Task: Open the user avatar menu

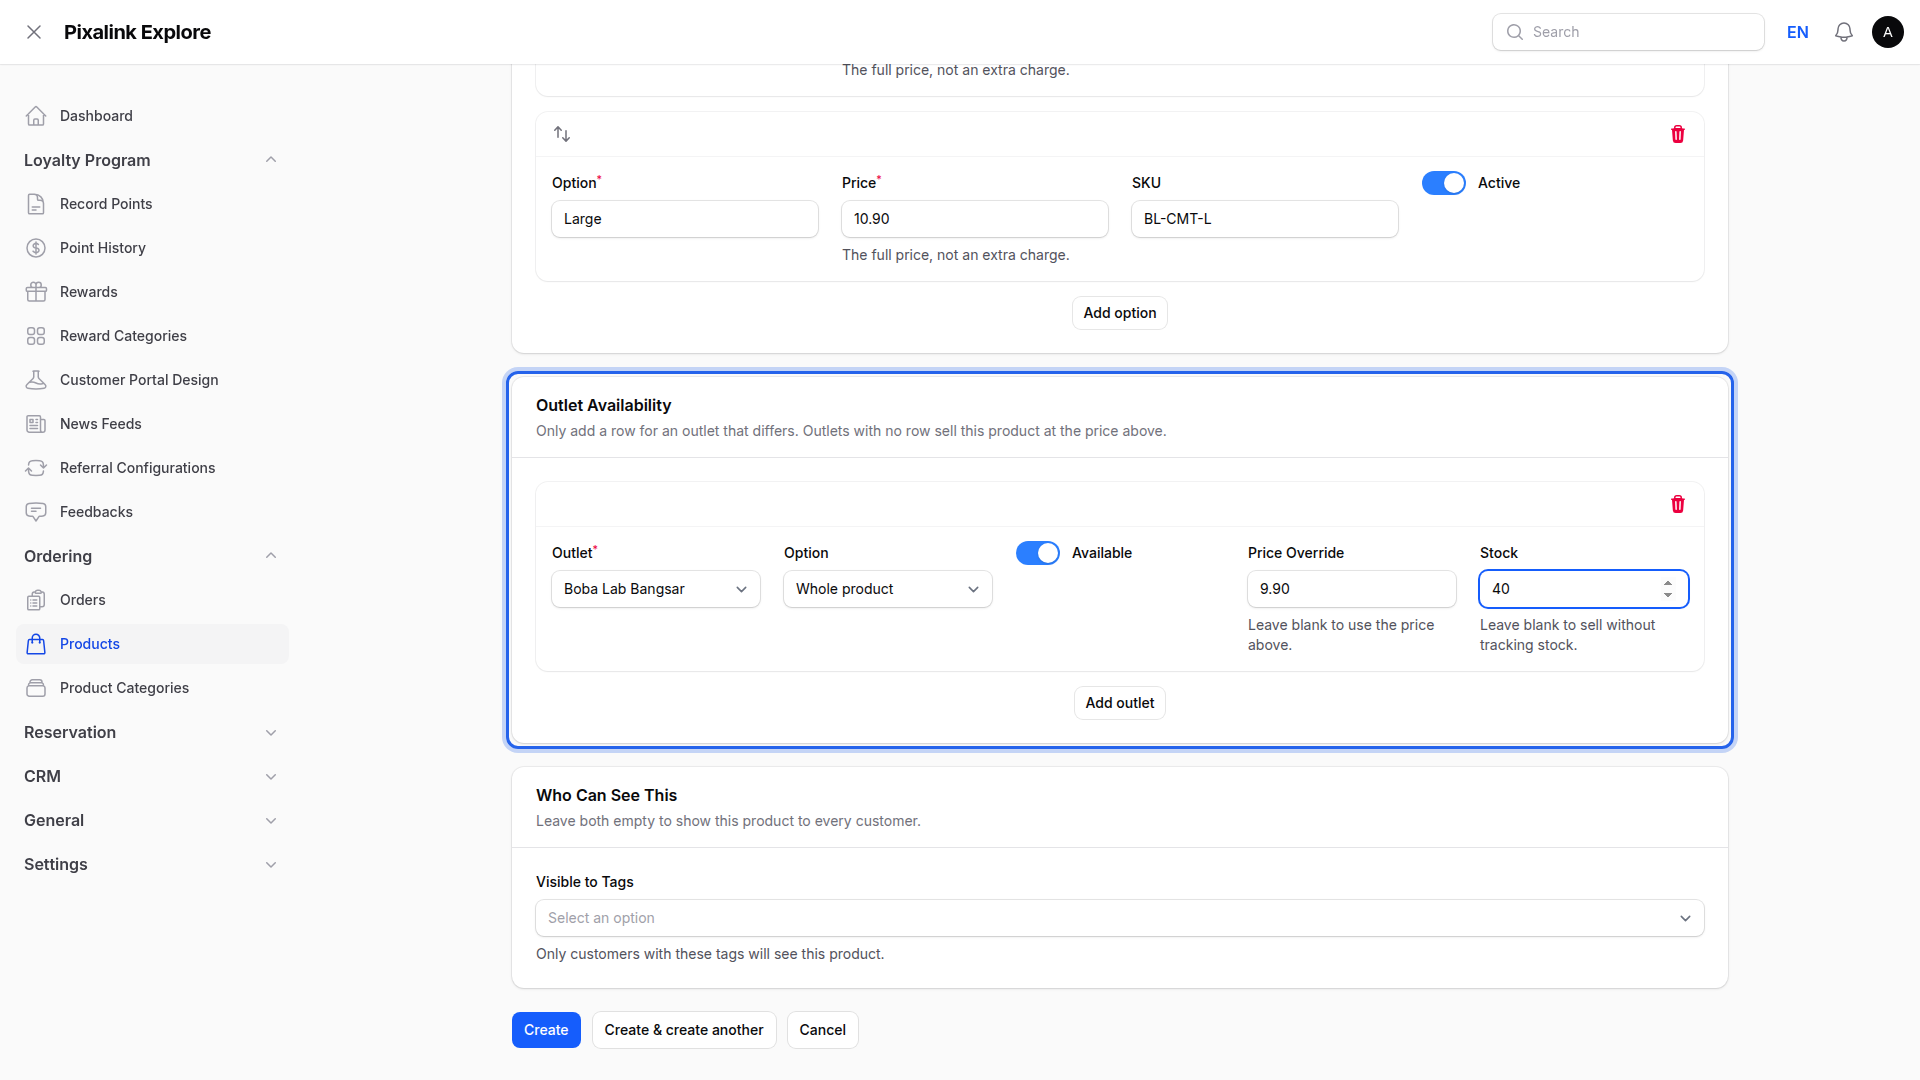Action: point(1888,32)
